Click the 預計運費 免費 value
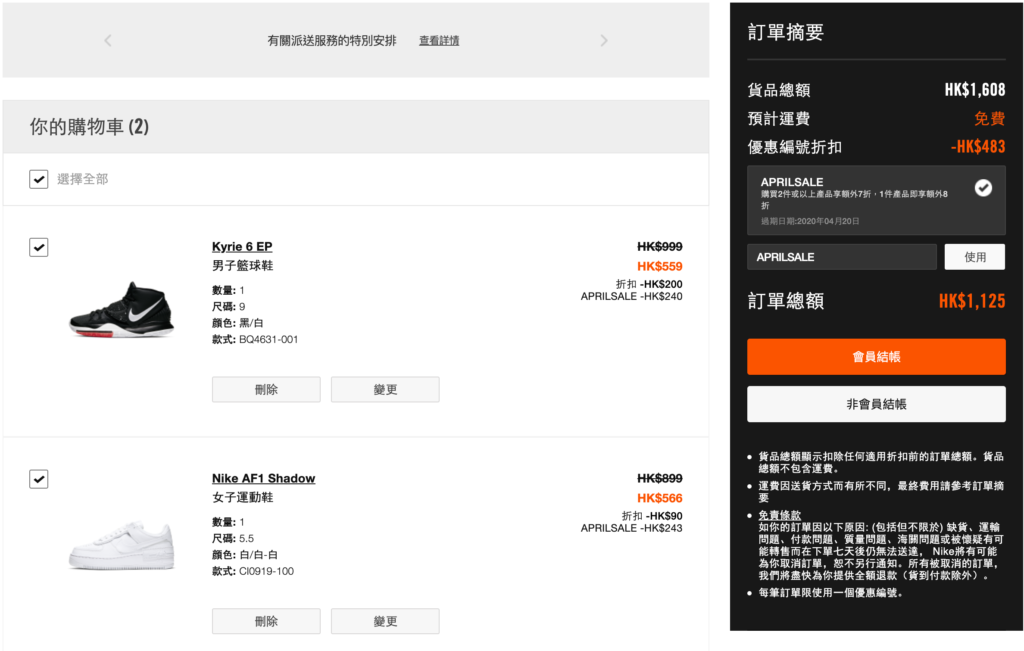Viewport: 1024px width, 651px height. (989, 119)
